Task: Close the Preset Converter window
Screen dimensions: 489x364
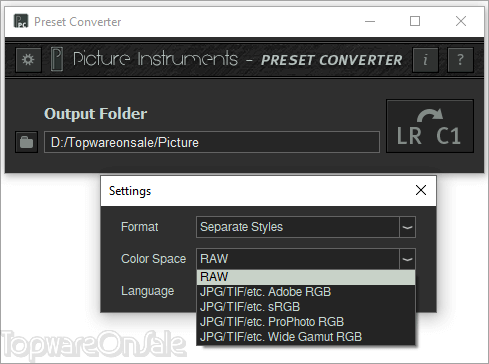Action: 461,21
